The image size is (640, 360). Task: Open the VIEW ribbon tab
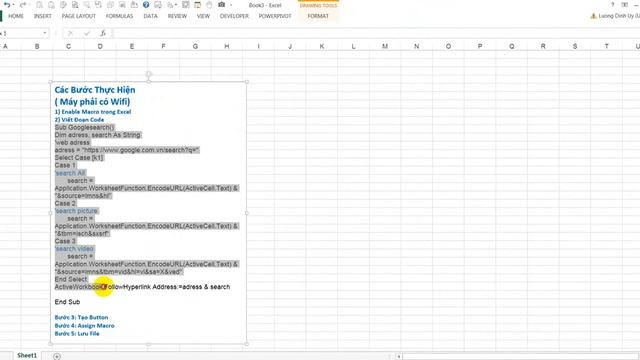pyautogui.click(x=203, y=16)
